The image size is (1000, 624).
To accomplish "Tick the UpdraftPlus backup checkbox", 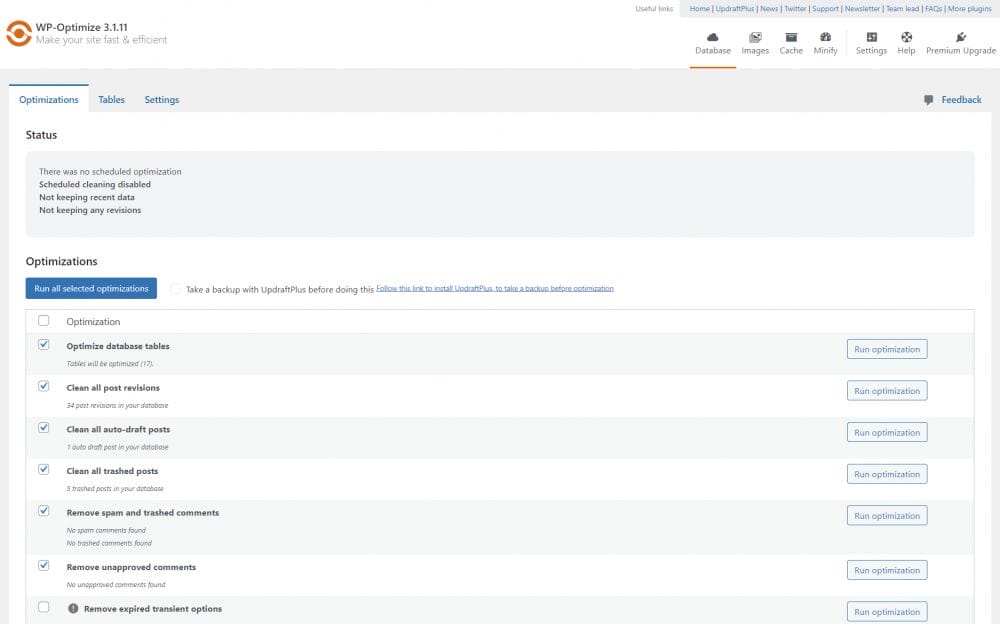I will coord(176,289).
